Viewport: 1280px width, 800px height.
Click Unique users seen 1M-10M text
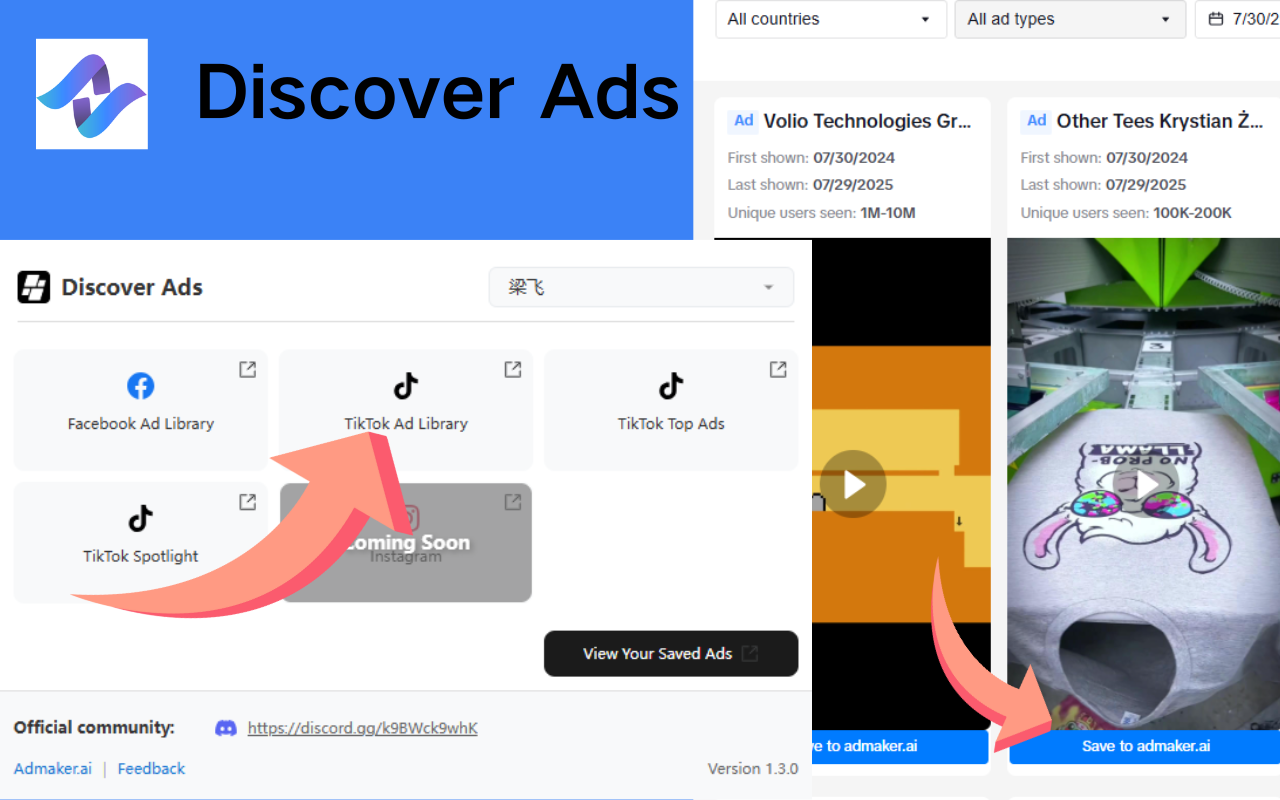coord(821,212)
